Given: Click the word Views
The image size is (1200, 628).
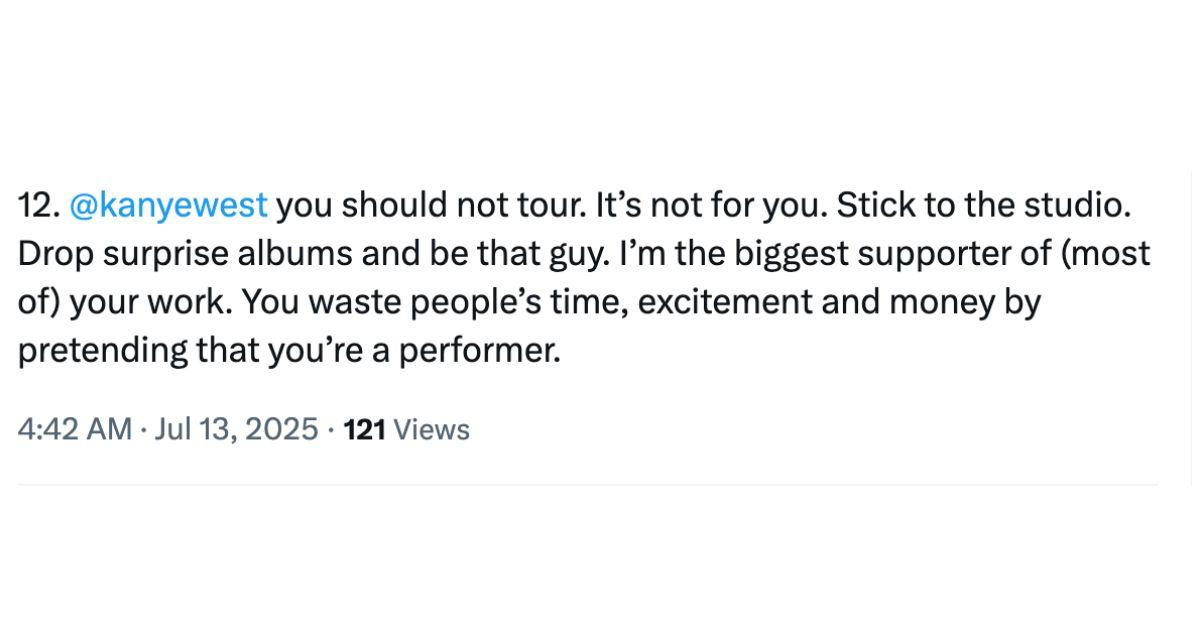Looking at the screenshot, I should [432, 430].
